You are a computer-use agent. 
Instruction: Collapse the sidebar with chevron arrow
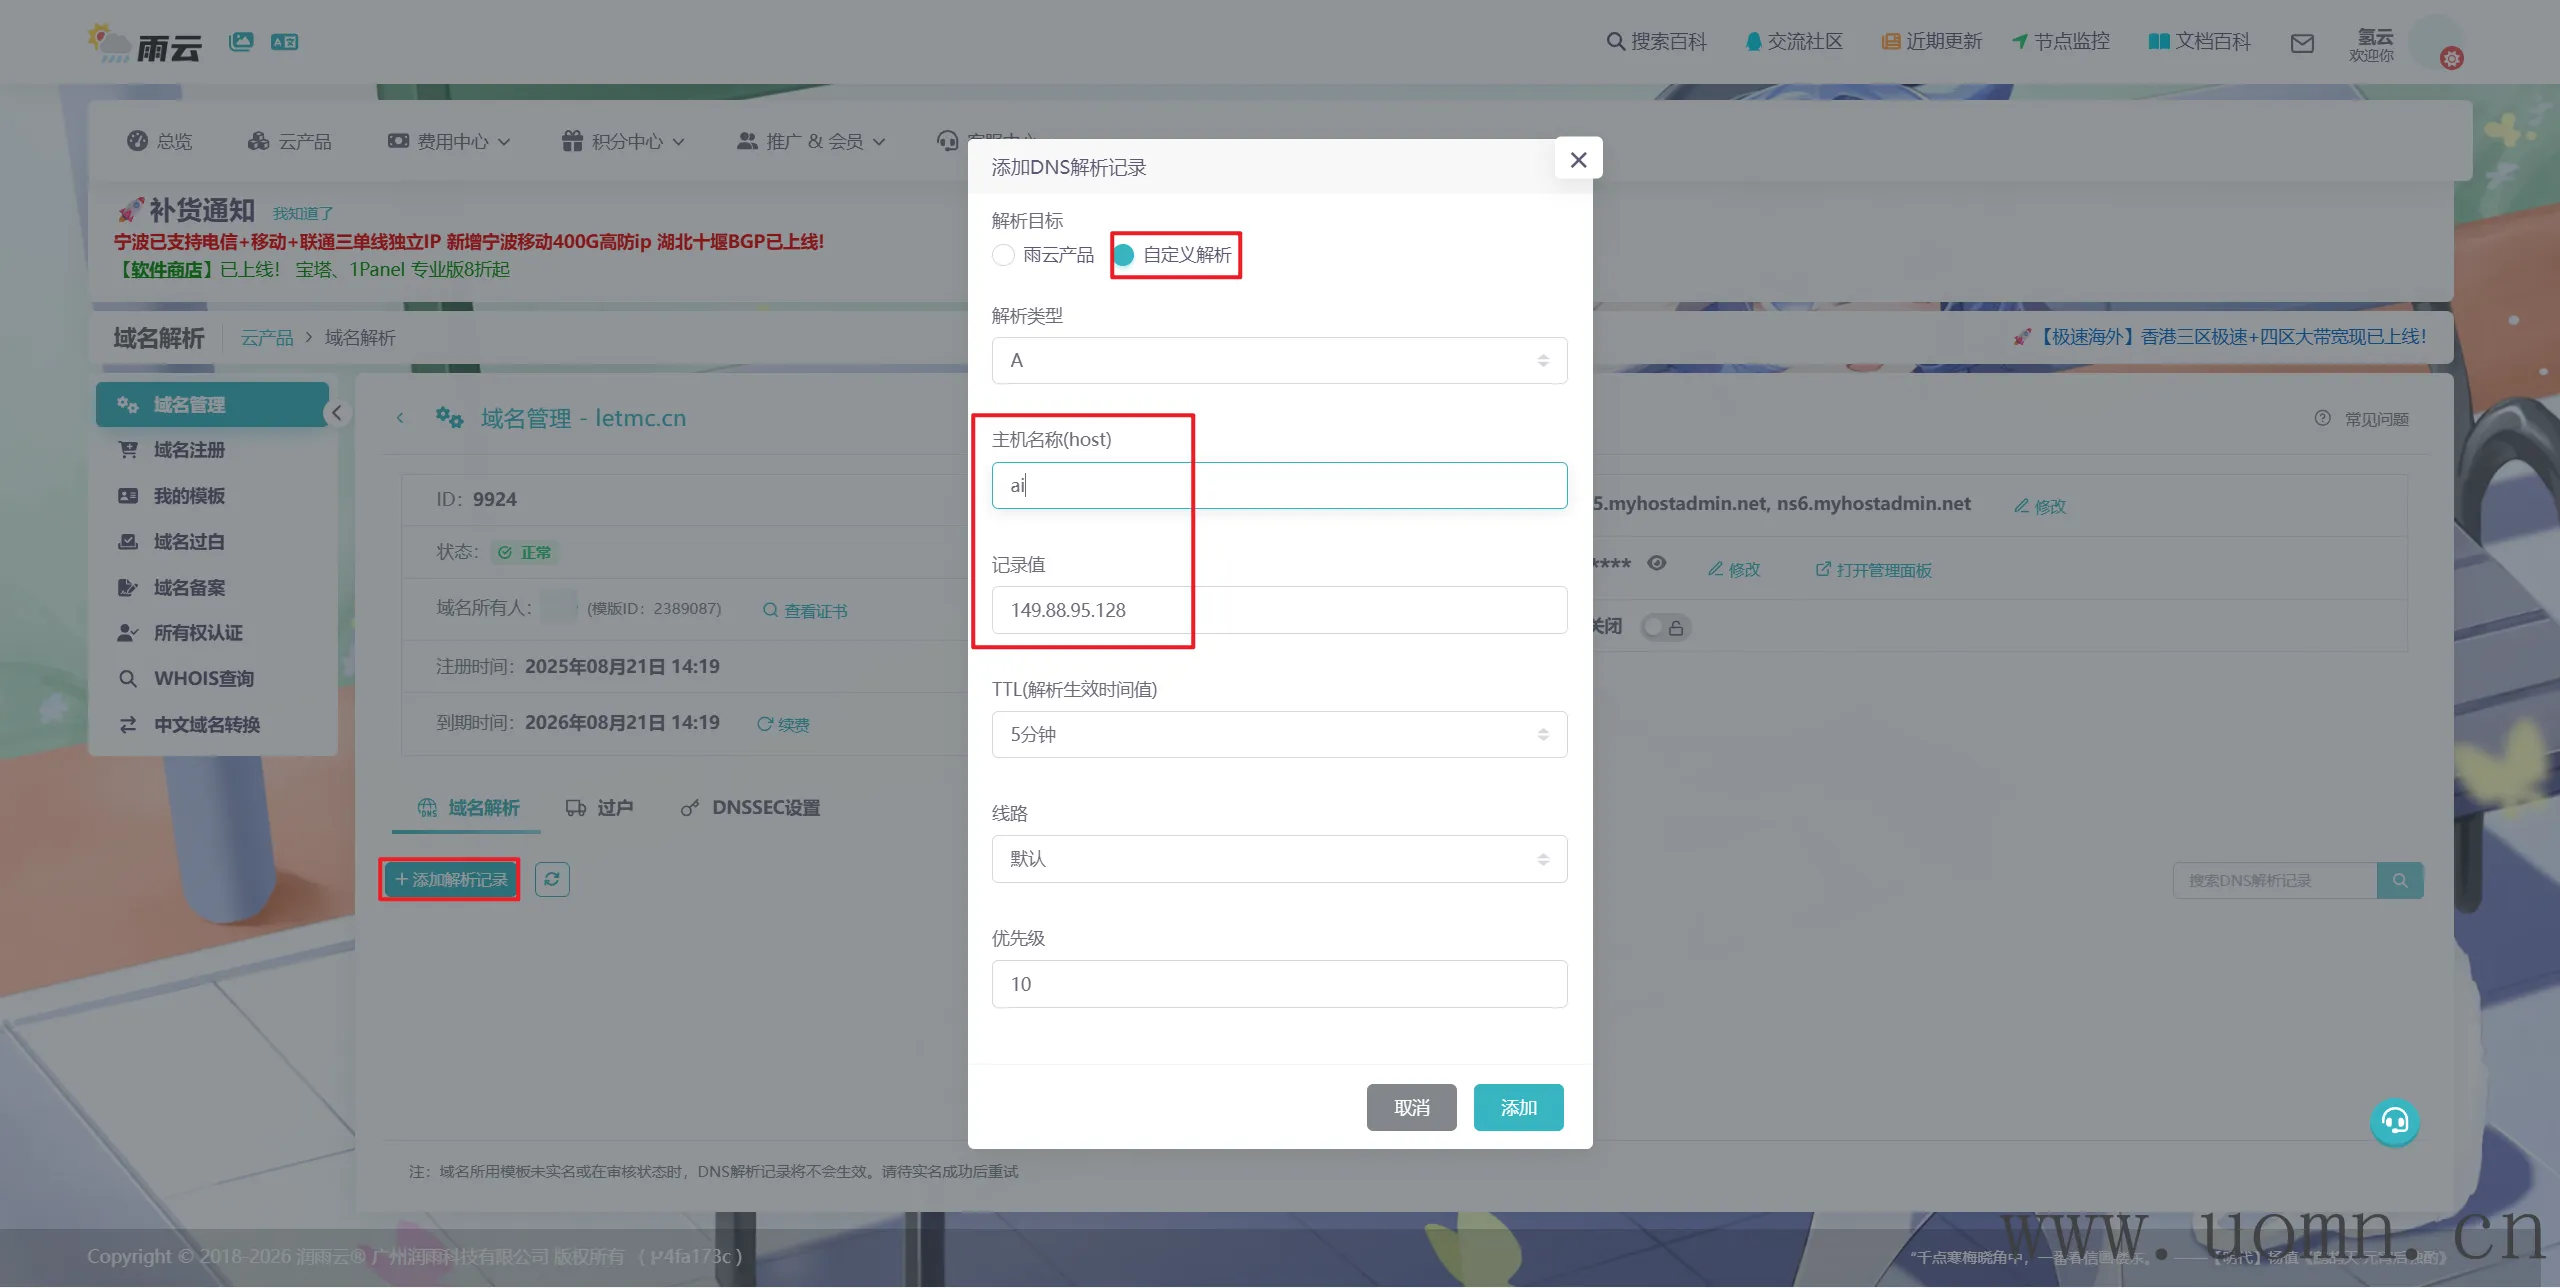[x=337, y=413]
